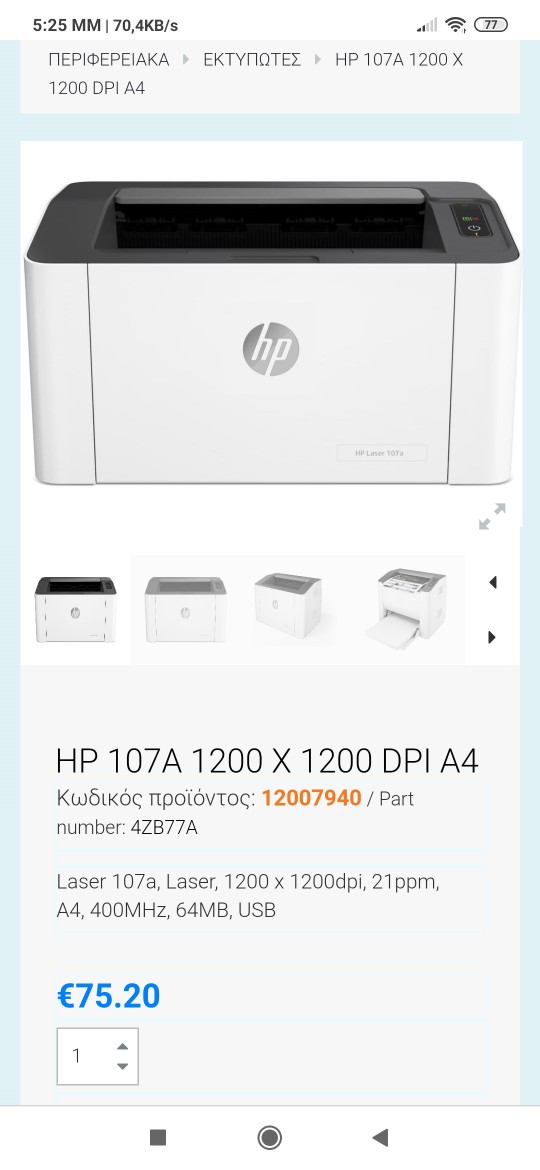
Task: Show previous thumbnails with left arrow
Action: pos(492,582)
